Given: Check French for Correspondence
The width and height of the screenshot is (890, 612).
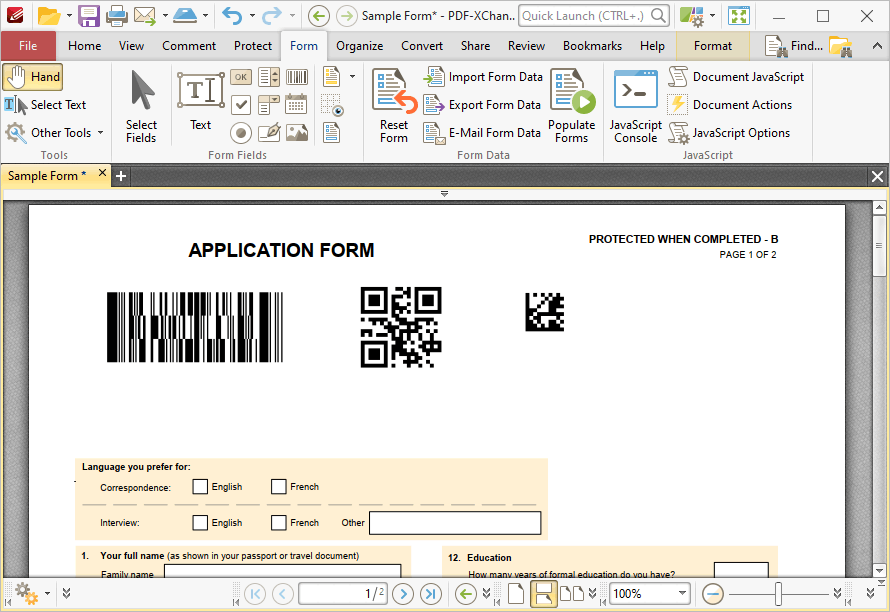Looking at the screenshot, I should [279, 487].
